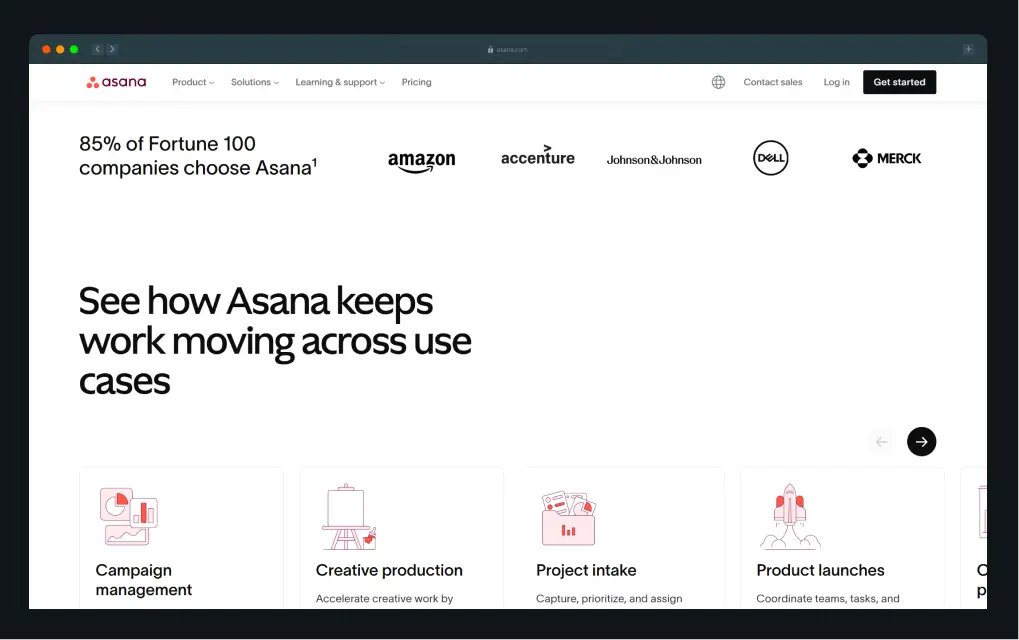Click the Product launches rocket icon

790,517
